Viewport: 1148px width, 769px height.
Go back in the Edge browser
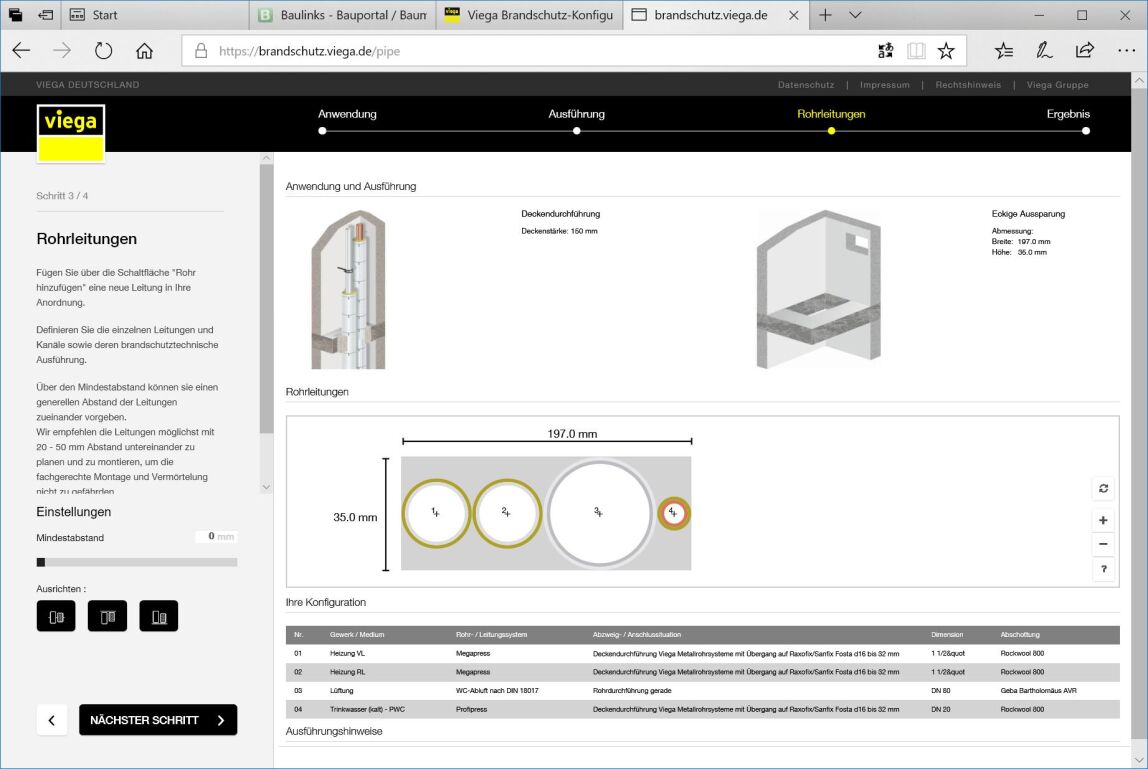click(21, 51)
